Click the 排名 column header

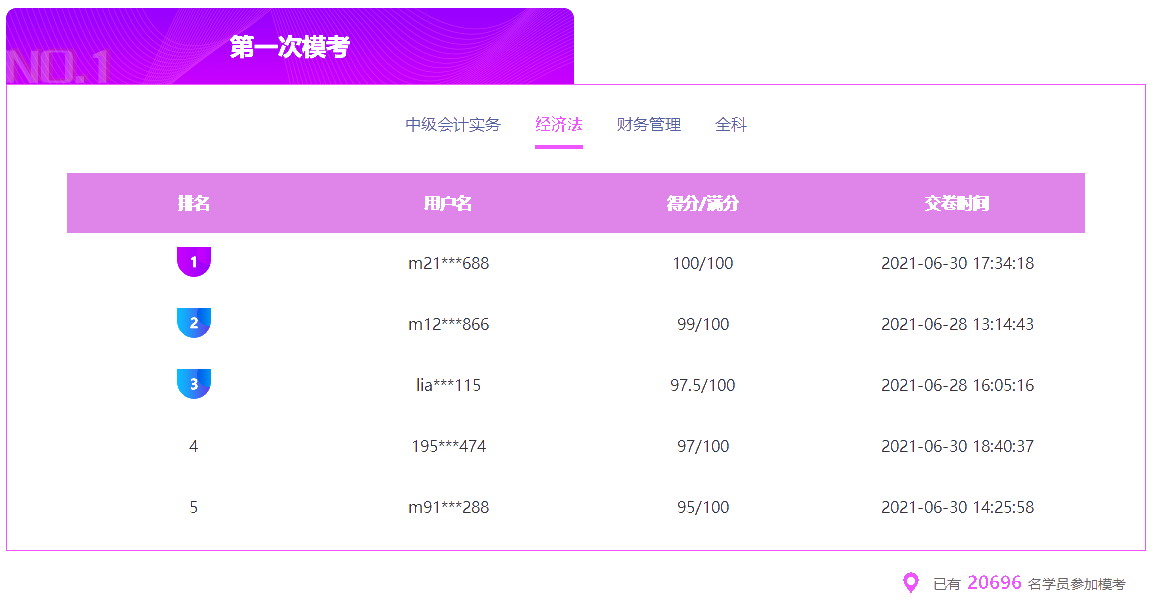tap(194, 202)
